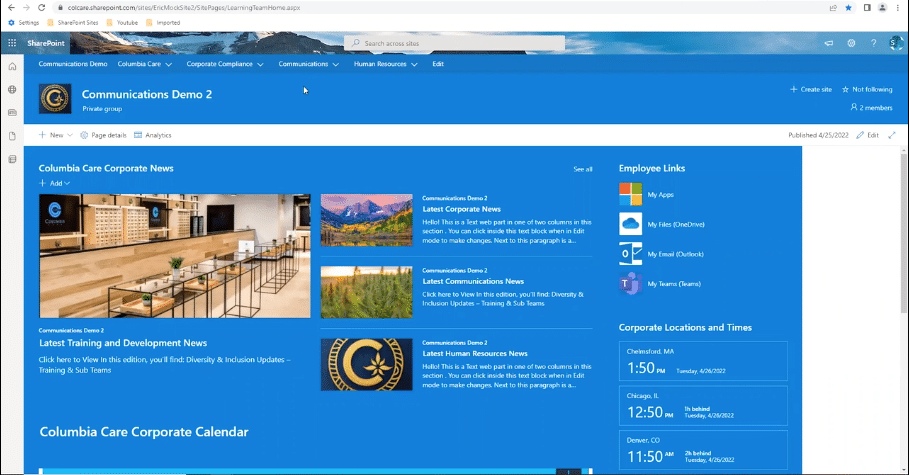909x475 pixels.
Task: Open the Youtube bookmark folder
Action: 122,23
